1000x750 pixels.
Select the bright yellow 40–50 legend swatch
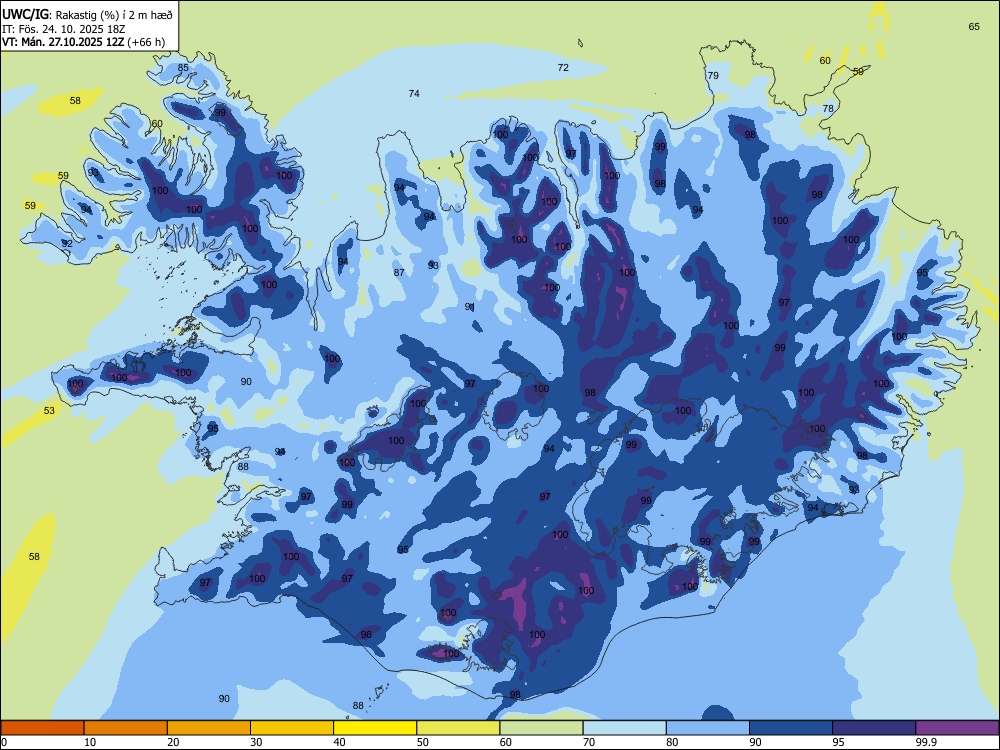(x=375, y=728)
